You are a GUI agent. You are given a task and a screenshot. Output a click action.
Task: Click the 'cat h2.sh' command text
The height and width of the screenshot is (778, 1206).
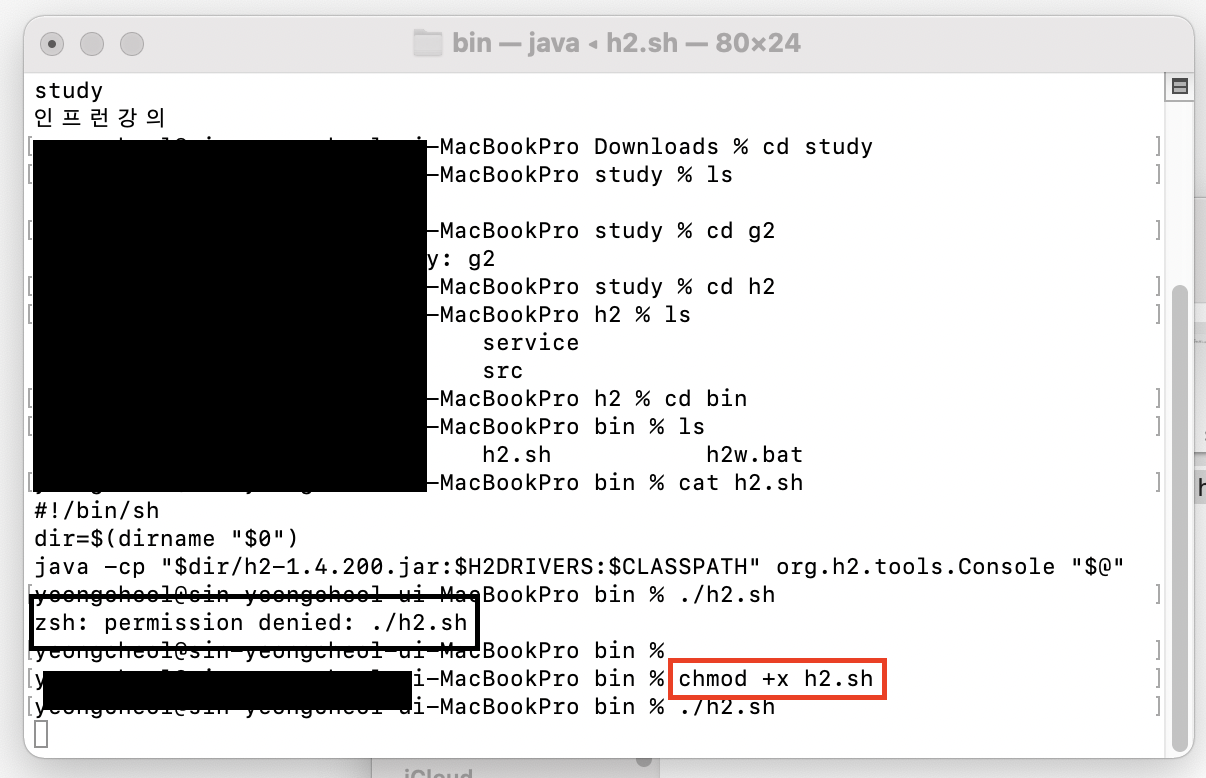[741, 483]
